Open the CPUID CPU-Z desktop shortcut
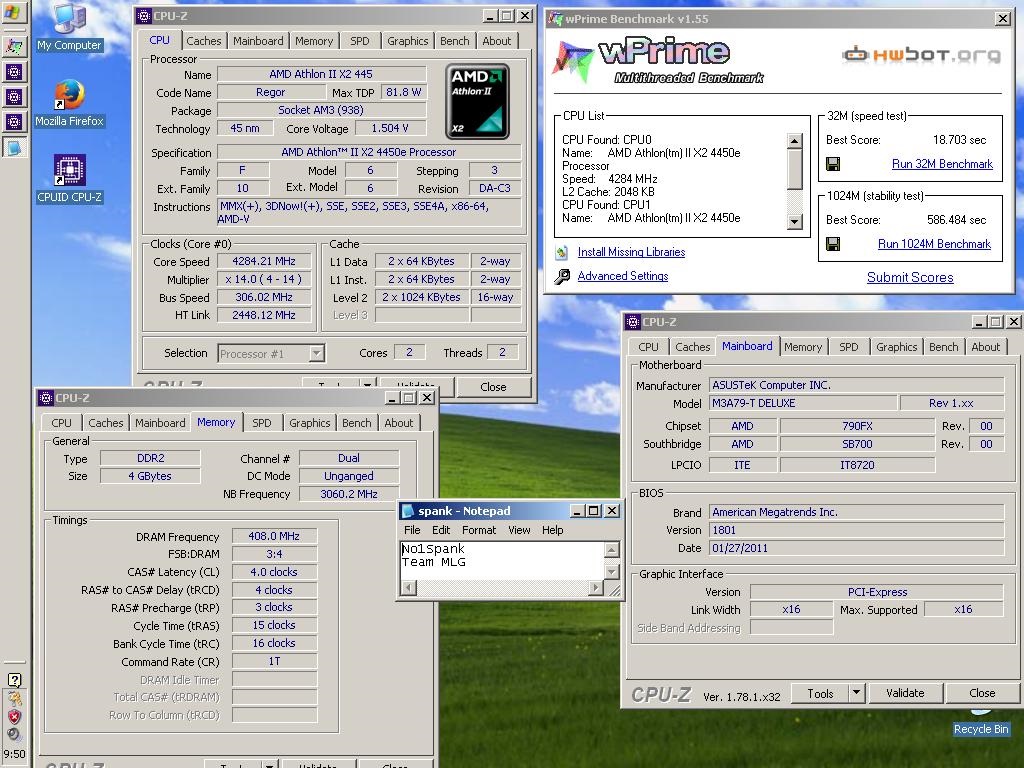Image resolution: width=1024 pixels, height=768 pixels. point(69,179)
